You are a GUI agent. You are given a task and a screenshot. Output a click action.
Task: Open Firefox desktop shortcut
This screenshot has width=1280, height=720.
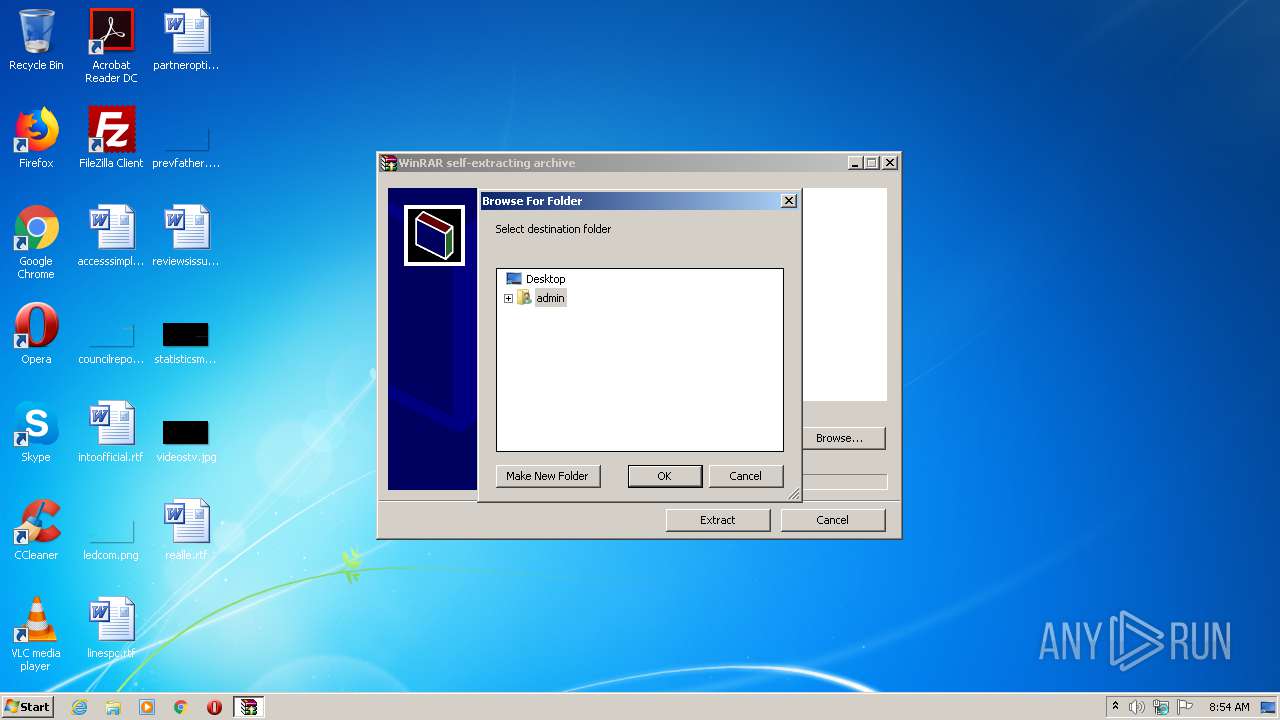[36, 138]
